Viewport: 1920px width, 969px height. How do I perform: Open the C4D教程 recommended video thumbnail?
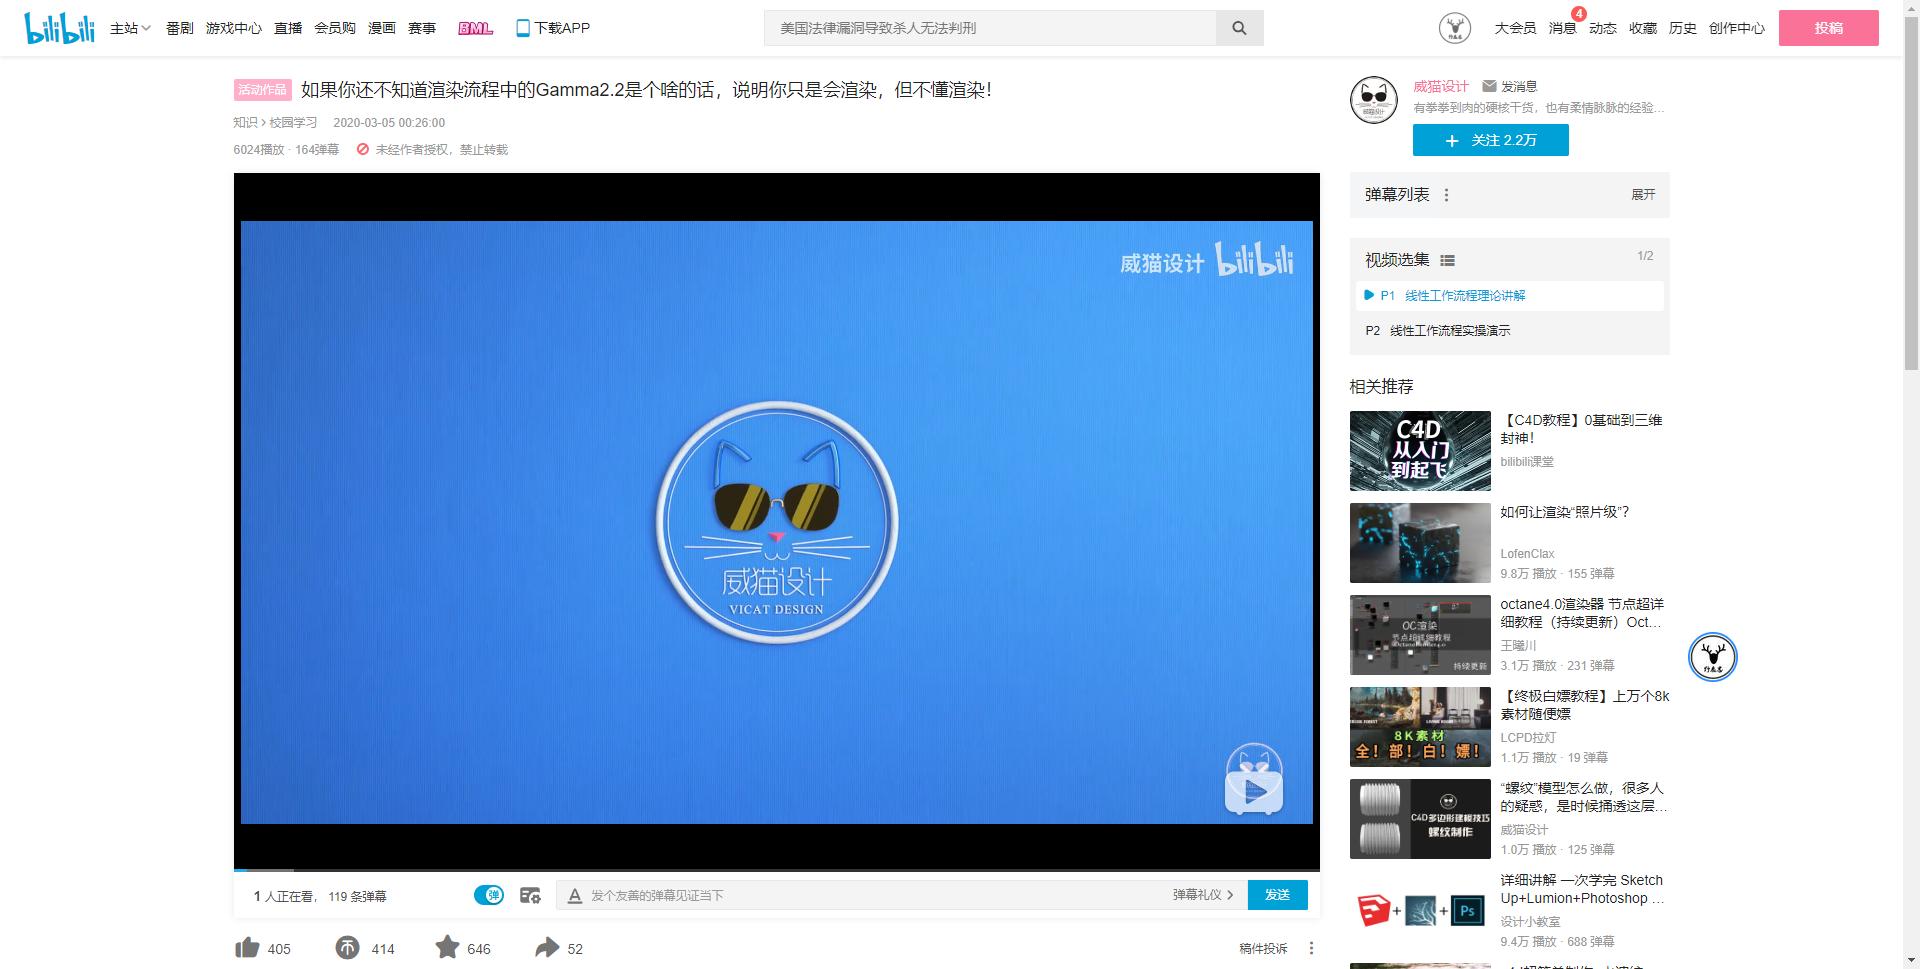[x=1419, y=451]
